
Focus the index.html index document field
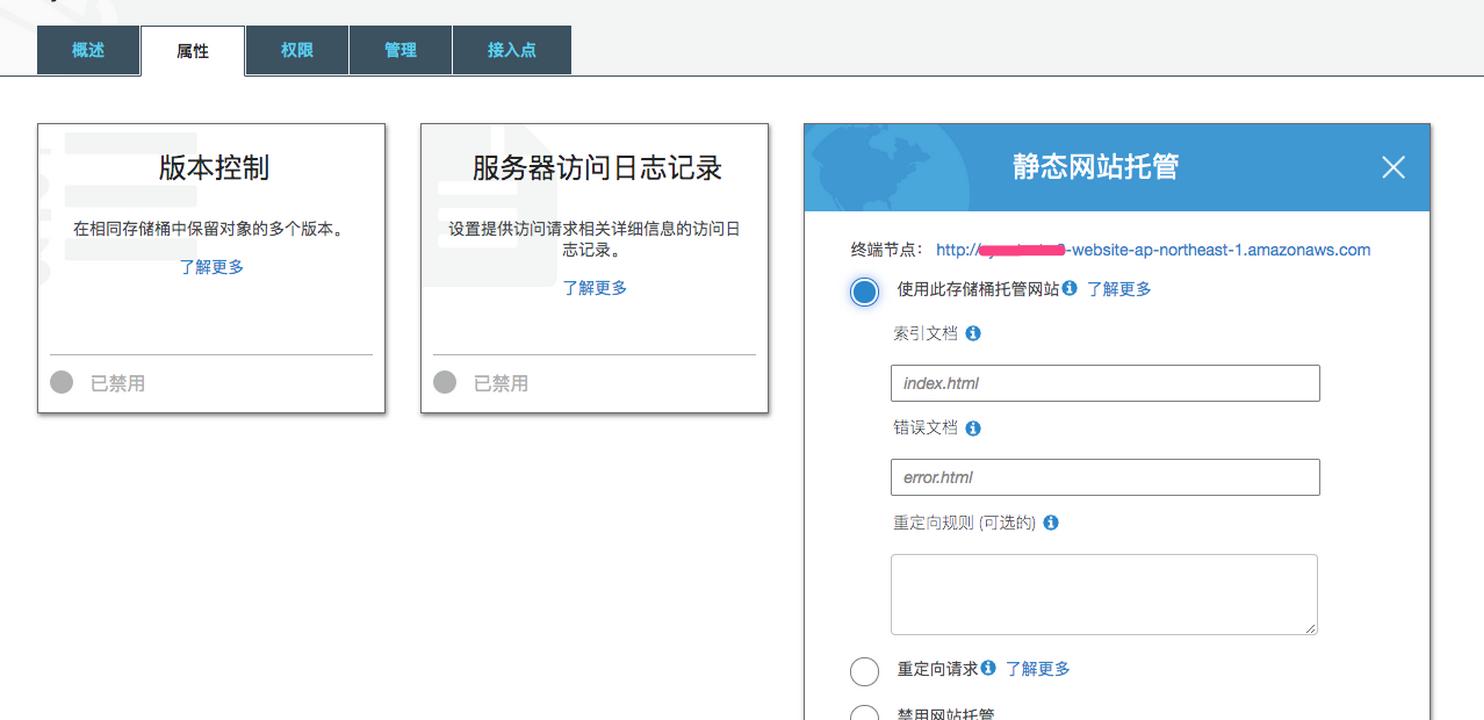coord(1104,383)
